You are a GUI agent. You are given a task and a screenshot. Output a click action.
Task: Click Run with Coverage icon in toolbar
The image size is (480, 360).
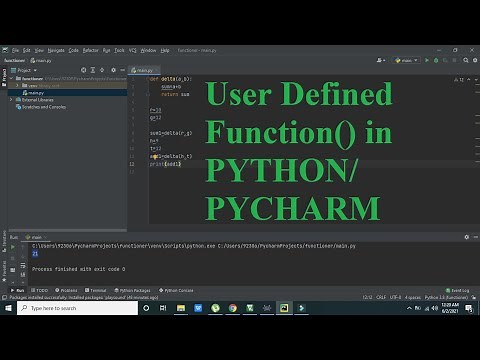click(x=445, y=60)
